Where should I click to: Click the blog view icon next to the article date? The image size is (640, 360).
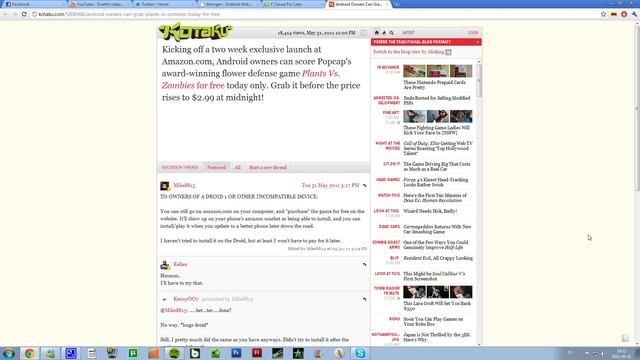pos(363,33)
